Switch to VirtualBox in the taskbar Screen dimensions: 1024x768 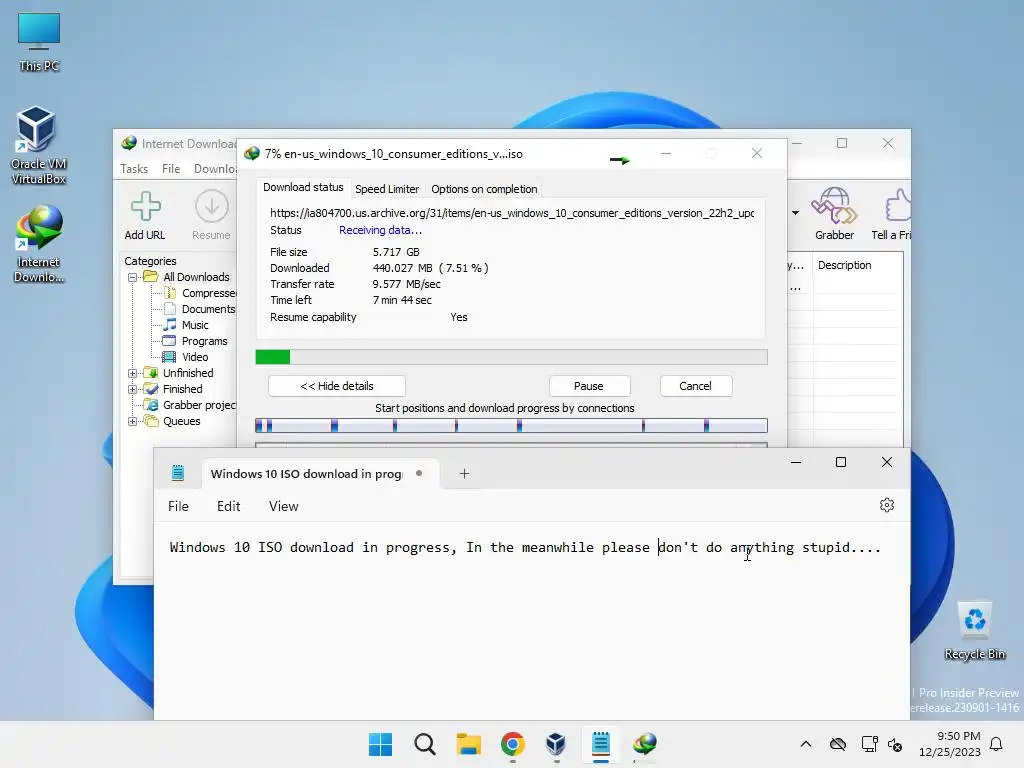coord(556,744)
